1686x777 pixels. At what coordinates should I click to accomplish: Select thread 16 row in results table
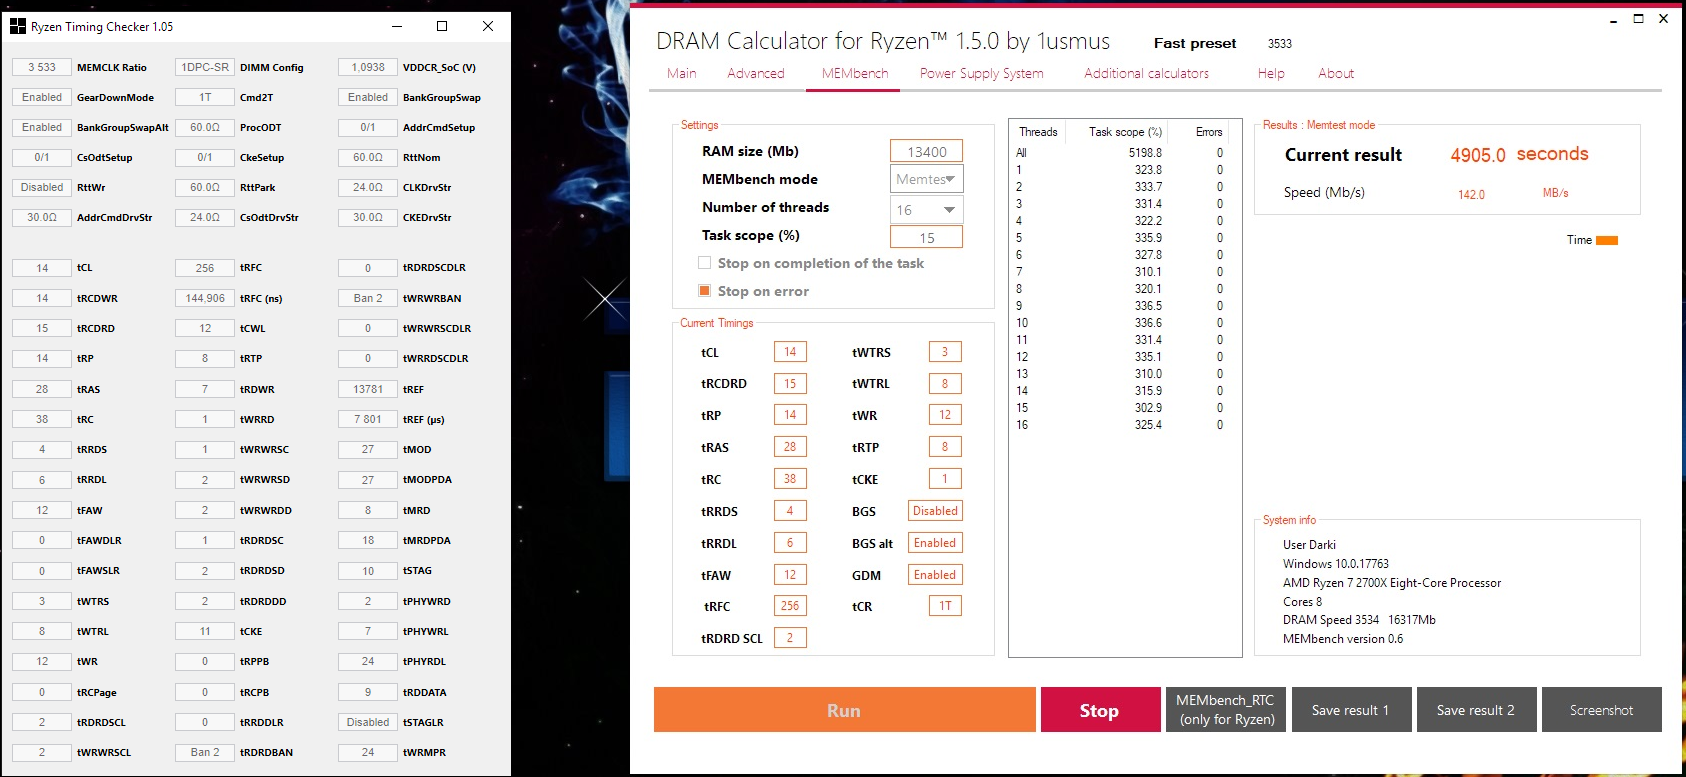pyautogui.click(x=1122, y=425)
